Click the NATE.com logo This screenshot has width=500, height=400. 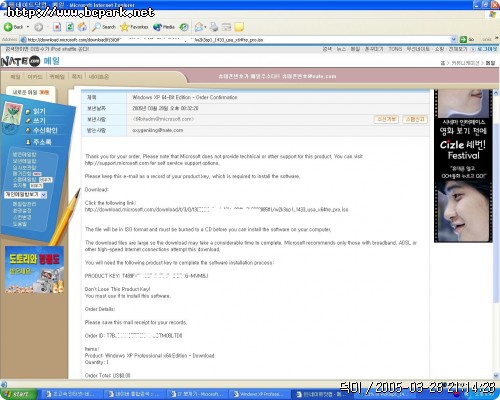point(21,61)
